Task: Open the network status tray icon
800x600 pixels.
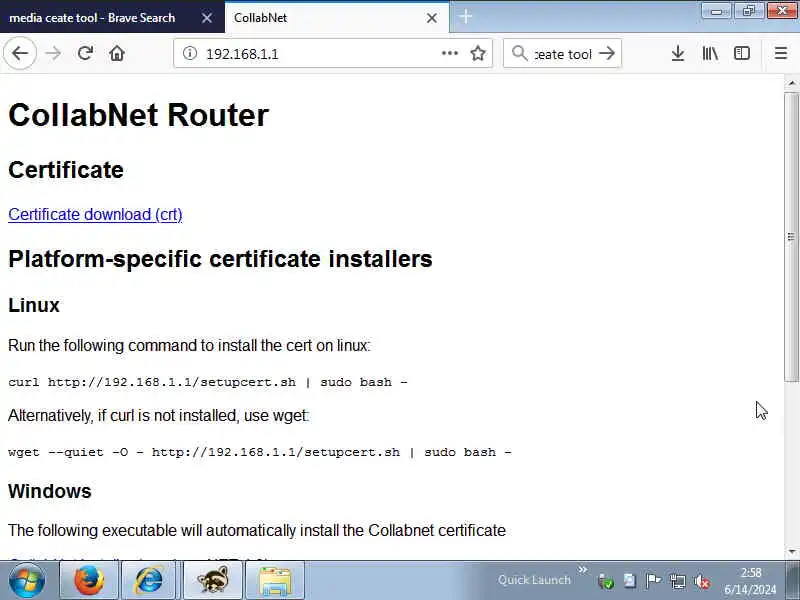Action: click(678, 581)
